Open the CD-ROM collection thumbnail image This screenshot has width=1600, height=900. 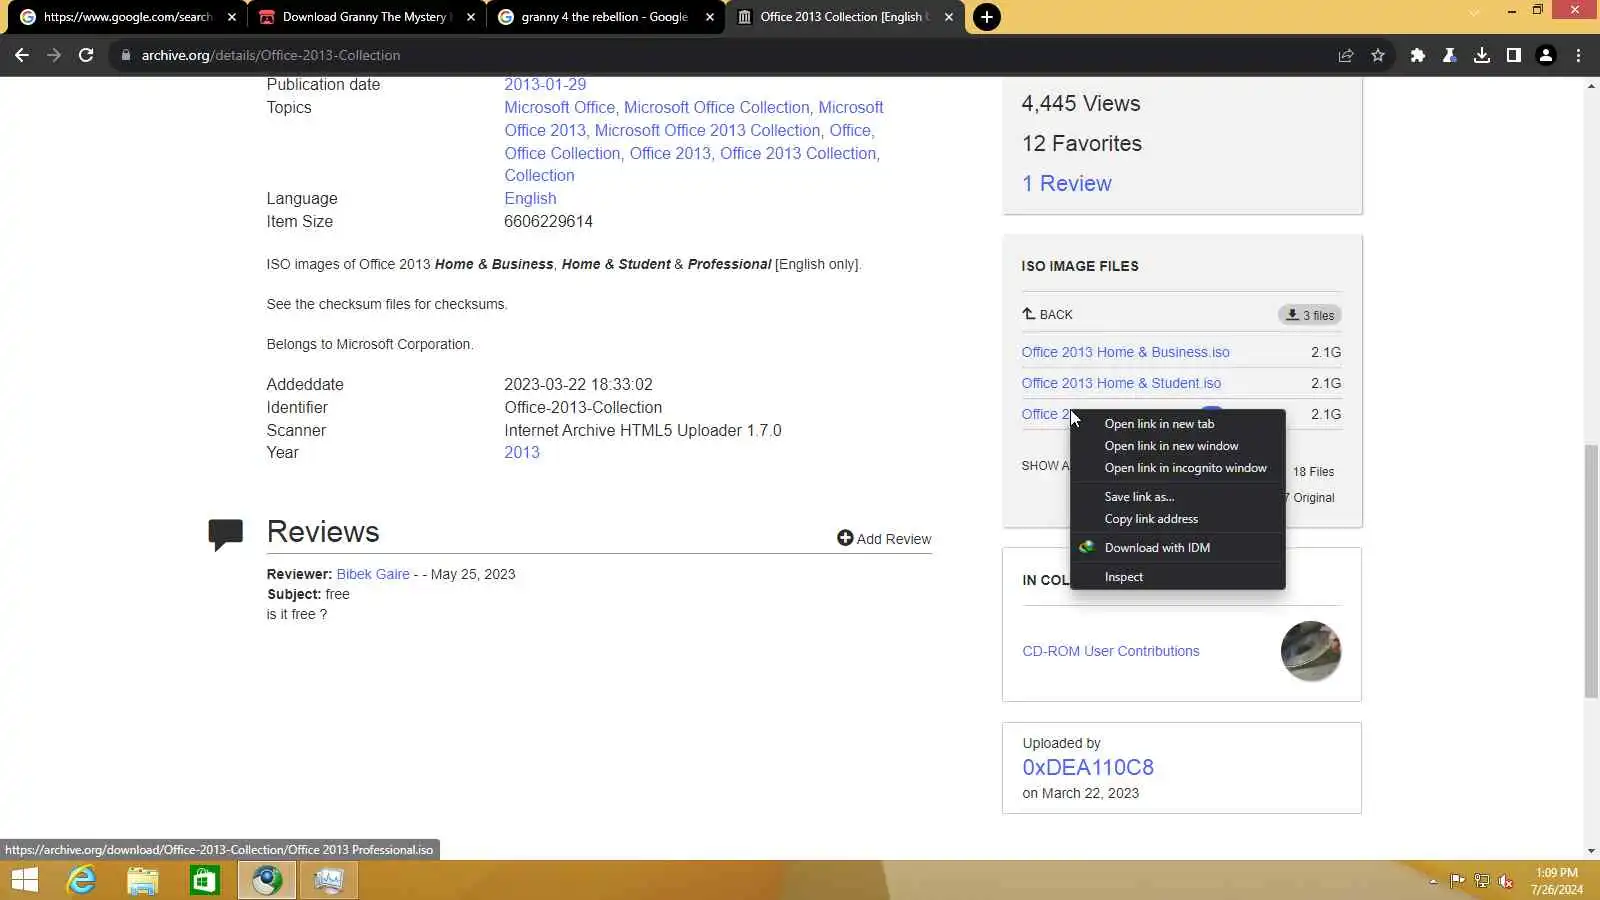tap(1311, 651)
